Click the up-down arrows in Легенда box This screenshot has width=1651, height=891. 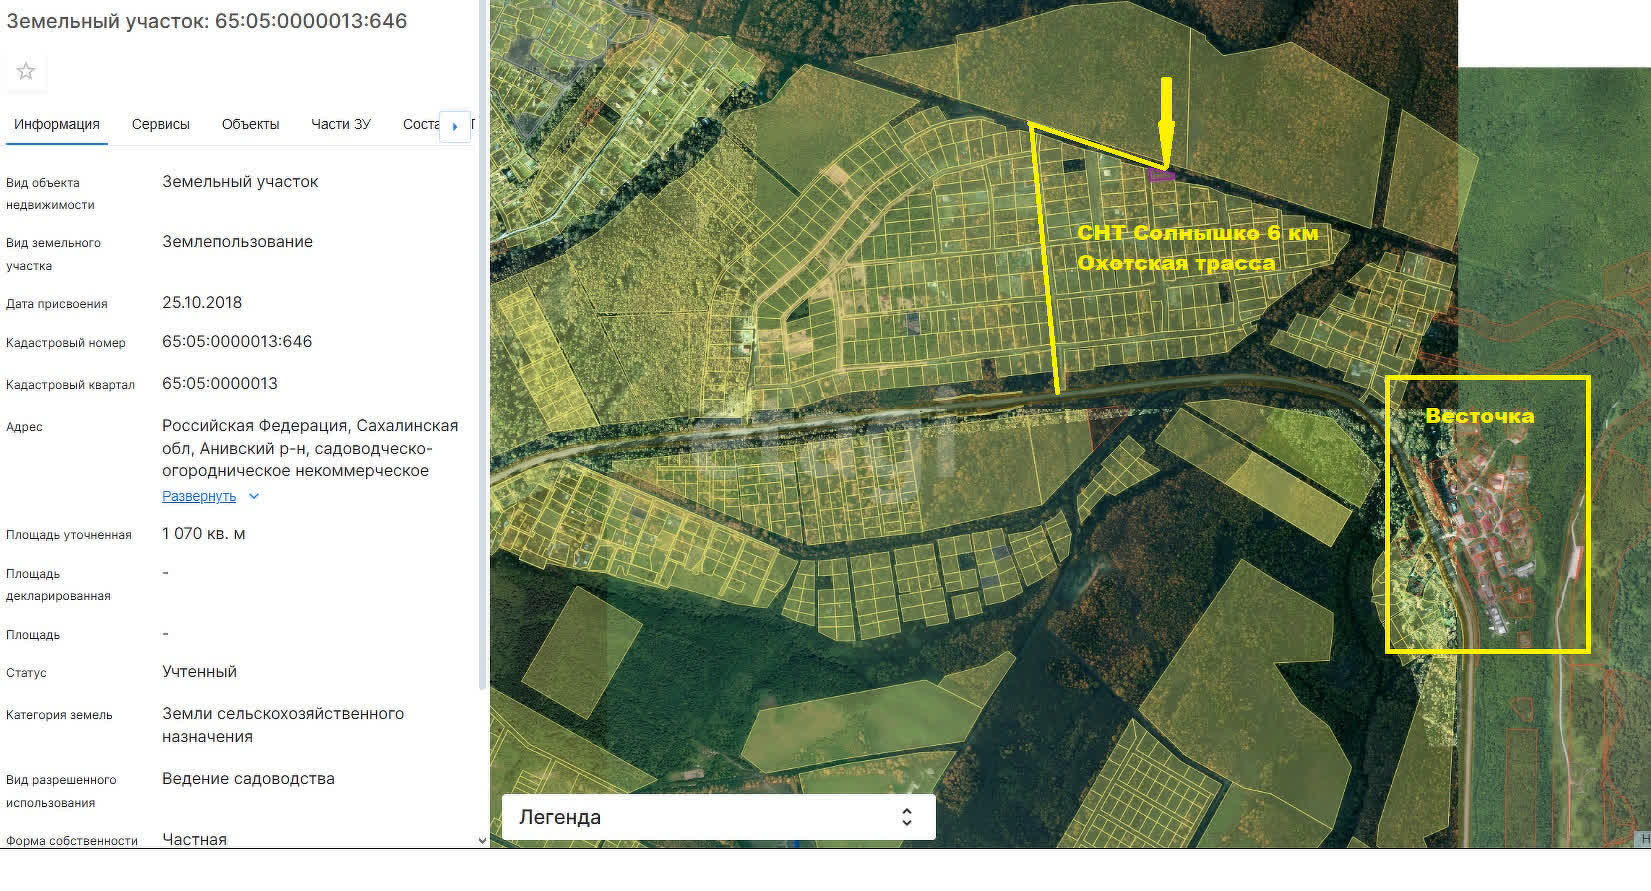click(x=906, y=817)
